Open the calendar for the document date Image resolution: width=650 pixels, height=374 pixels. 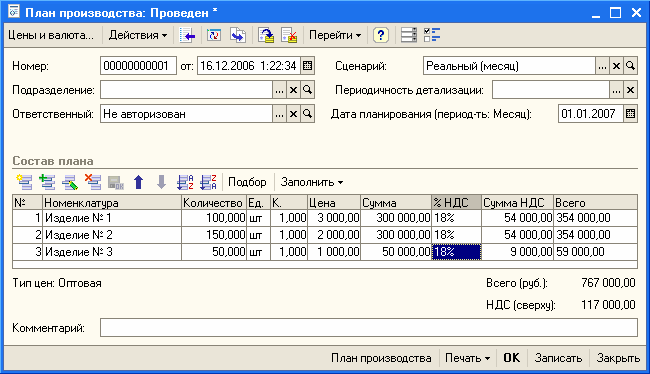(x=307, y=66)
